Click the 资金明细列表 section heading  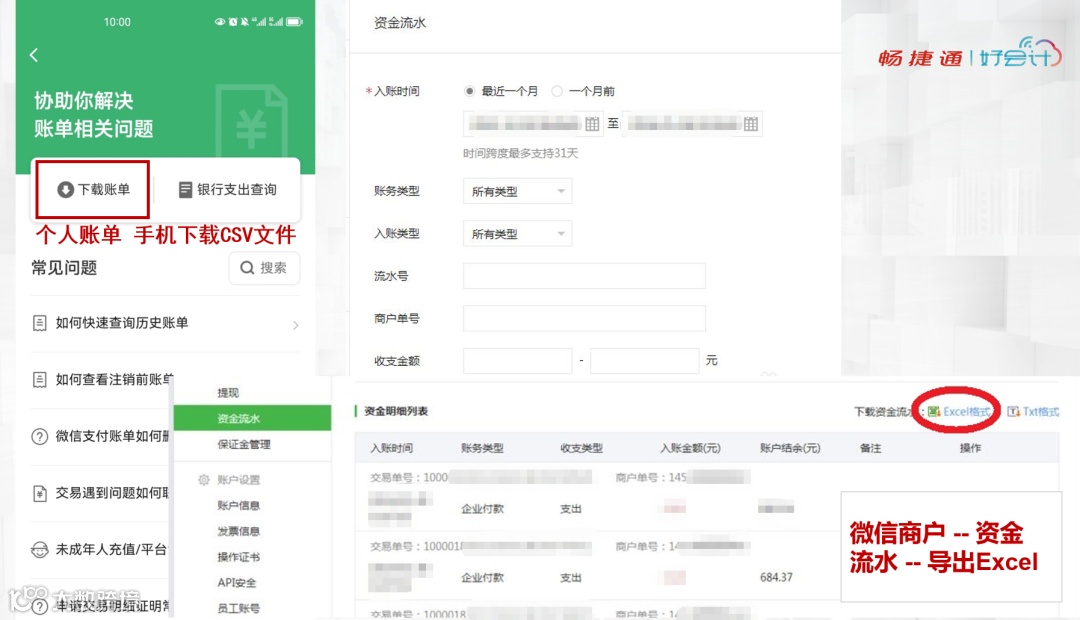coord(396,411)
